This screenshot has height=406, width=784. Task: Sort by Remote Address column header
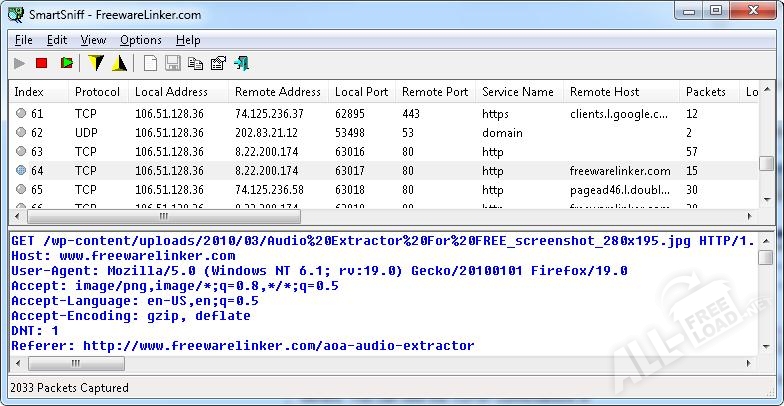pyautogui.click(x=277, y=92)
